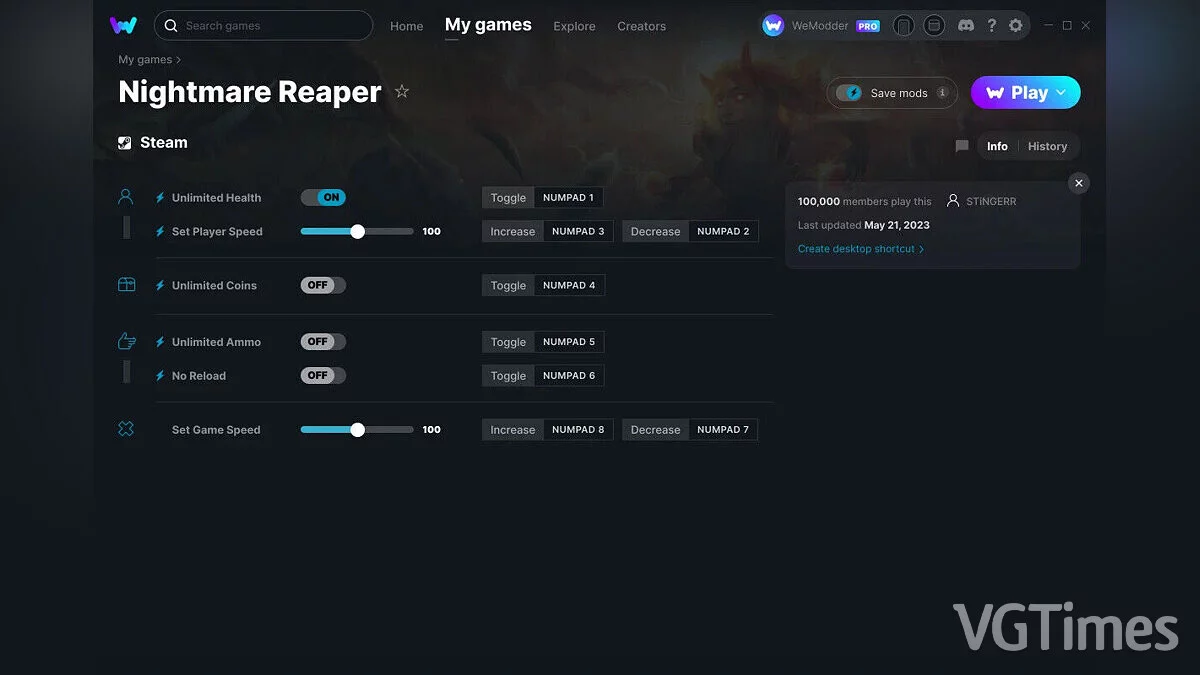This screenshot has width=1200, height=675.
Task: Click the round overlay icon beside Discord
Action: (934, 26)
